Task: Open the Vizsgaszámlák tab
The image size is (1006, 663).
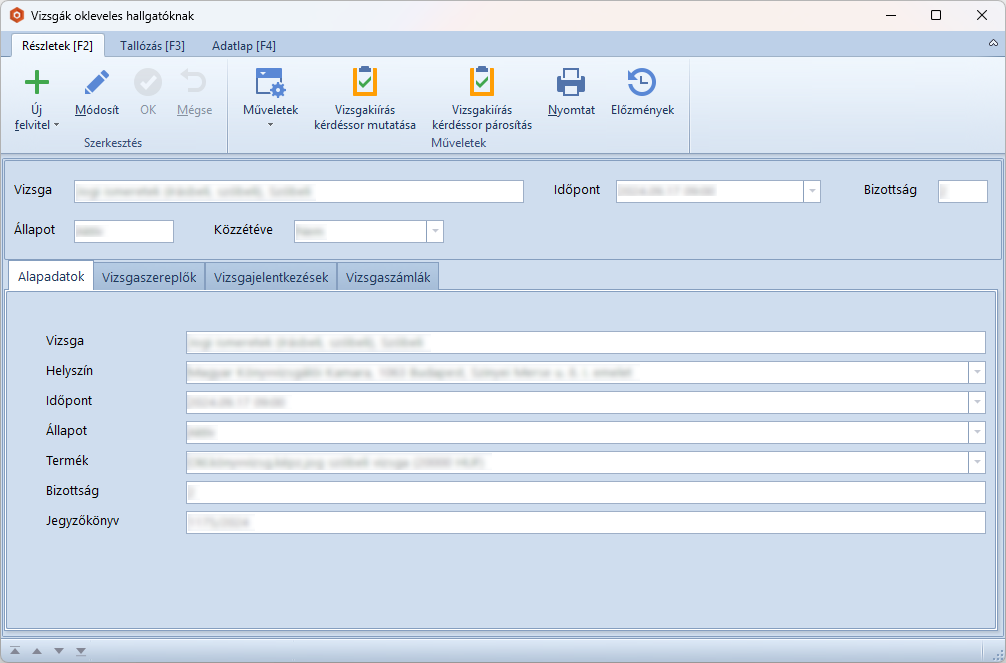Action: (388, 278)
